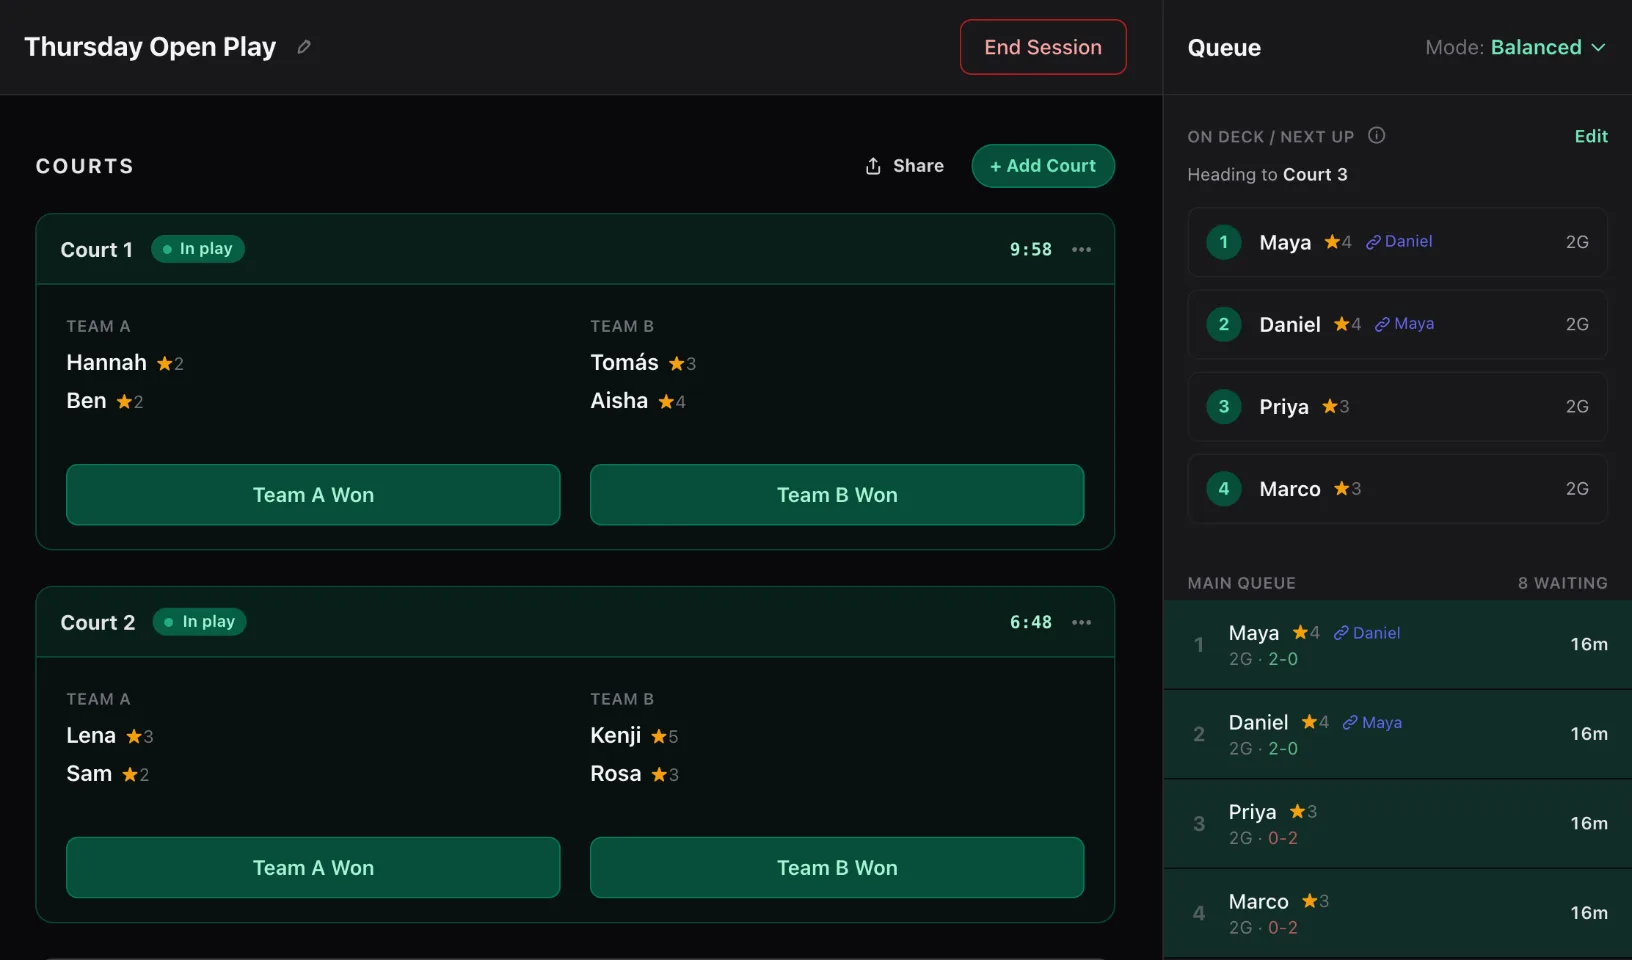Screen dimensions: 1632x960
Task: Click Court 1 In play status badge
Action: (x=198, y=249)
